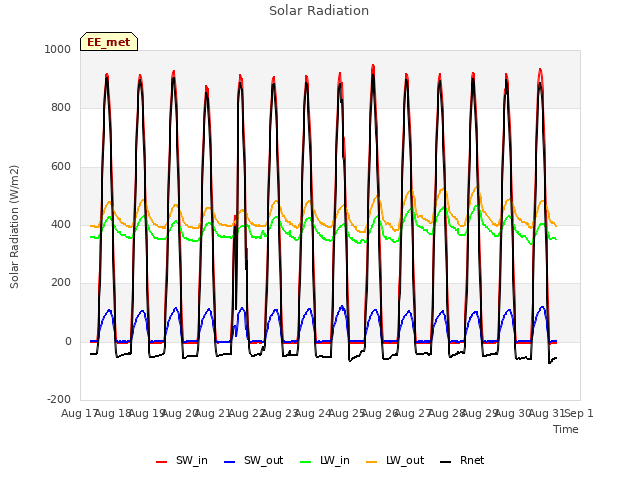Click the black Rnet legend swatch
The image size is (640, 480).
pyautogui.click(x=446, y=462)
